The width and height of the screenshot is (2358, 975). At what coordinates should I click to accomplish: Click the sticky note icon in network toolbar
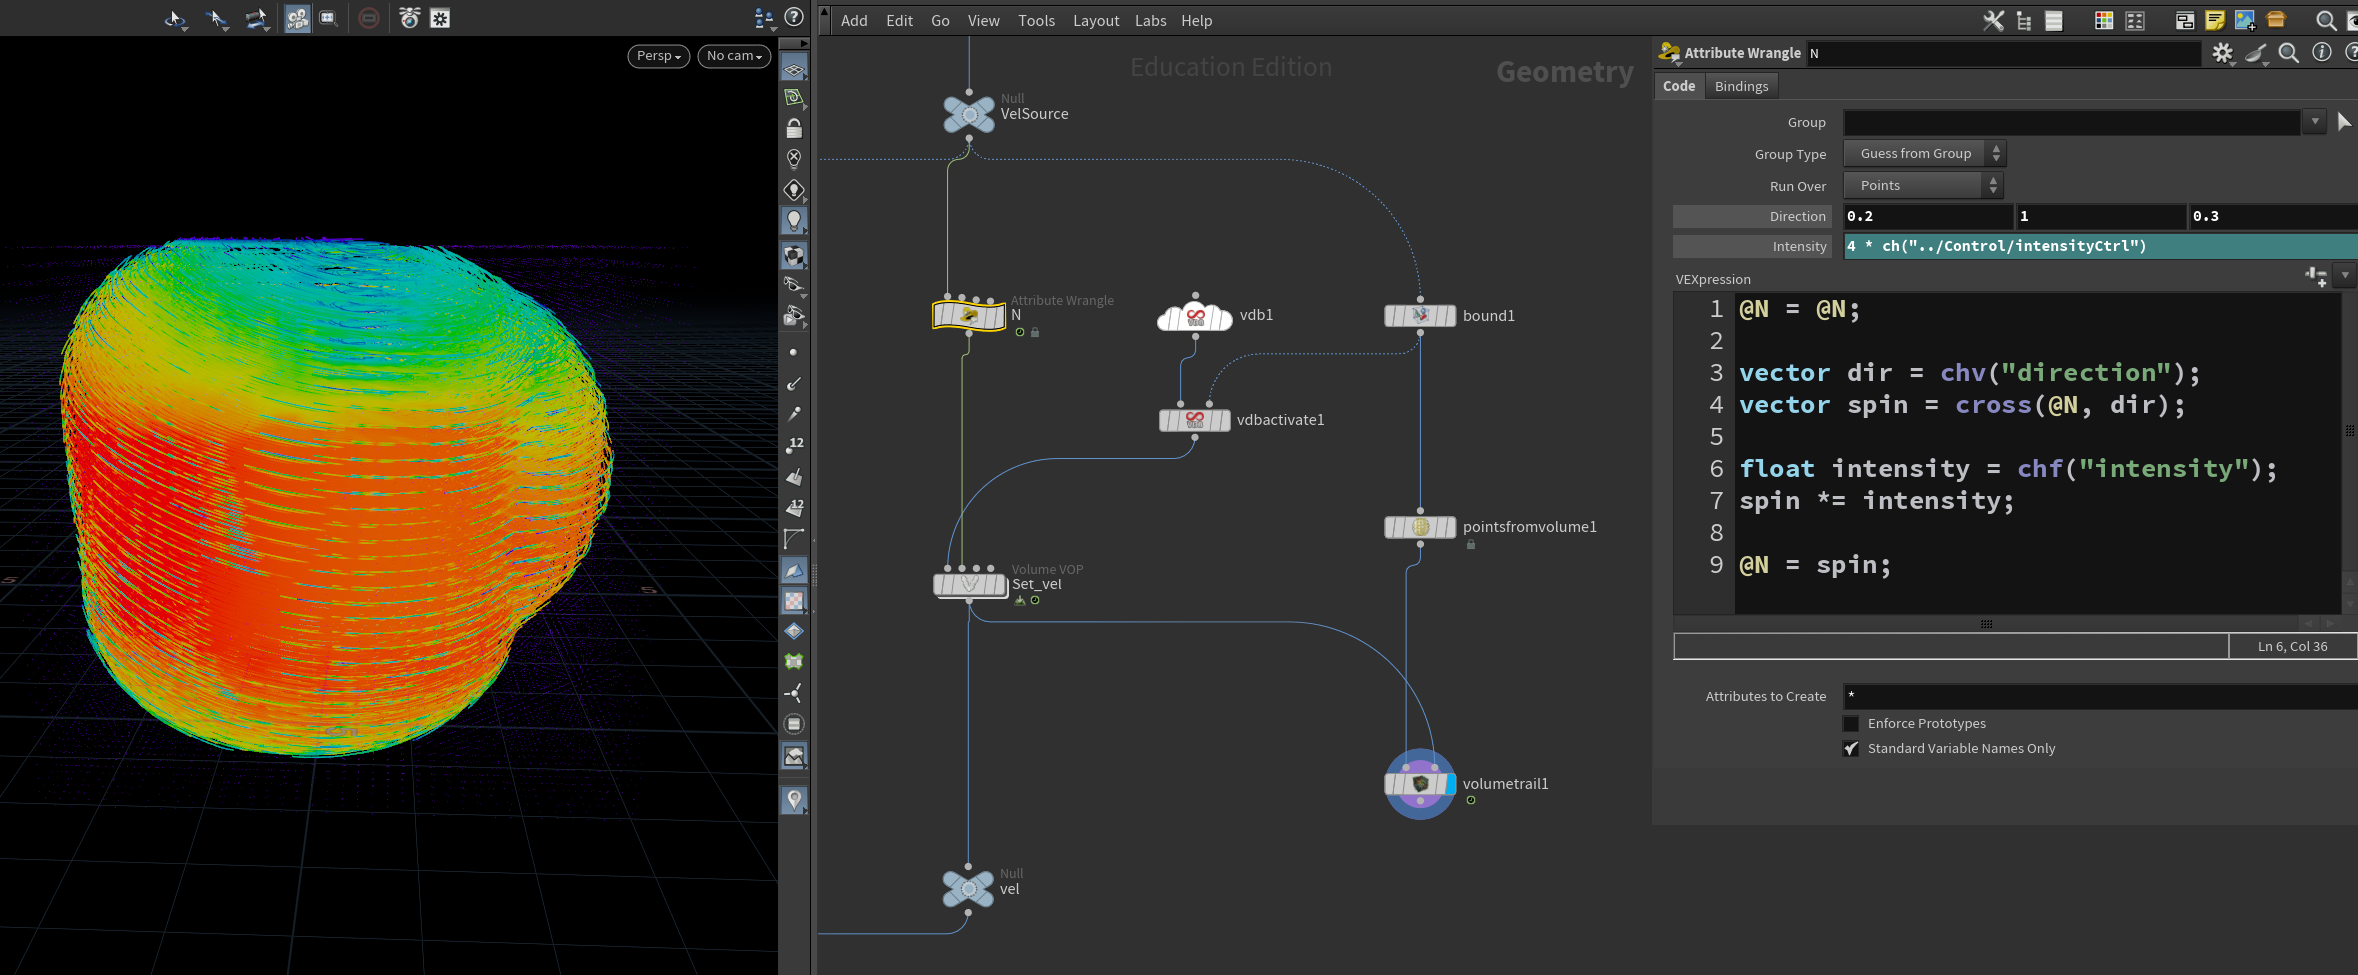tap(2214, 20)
